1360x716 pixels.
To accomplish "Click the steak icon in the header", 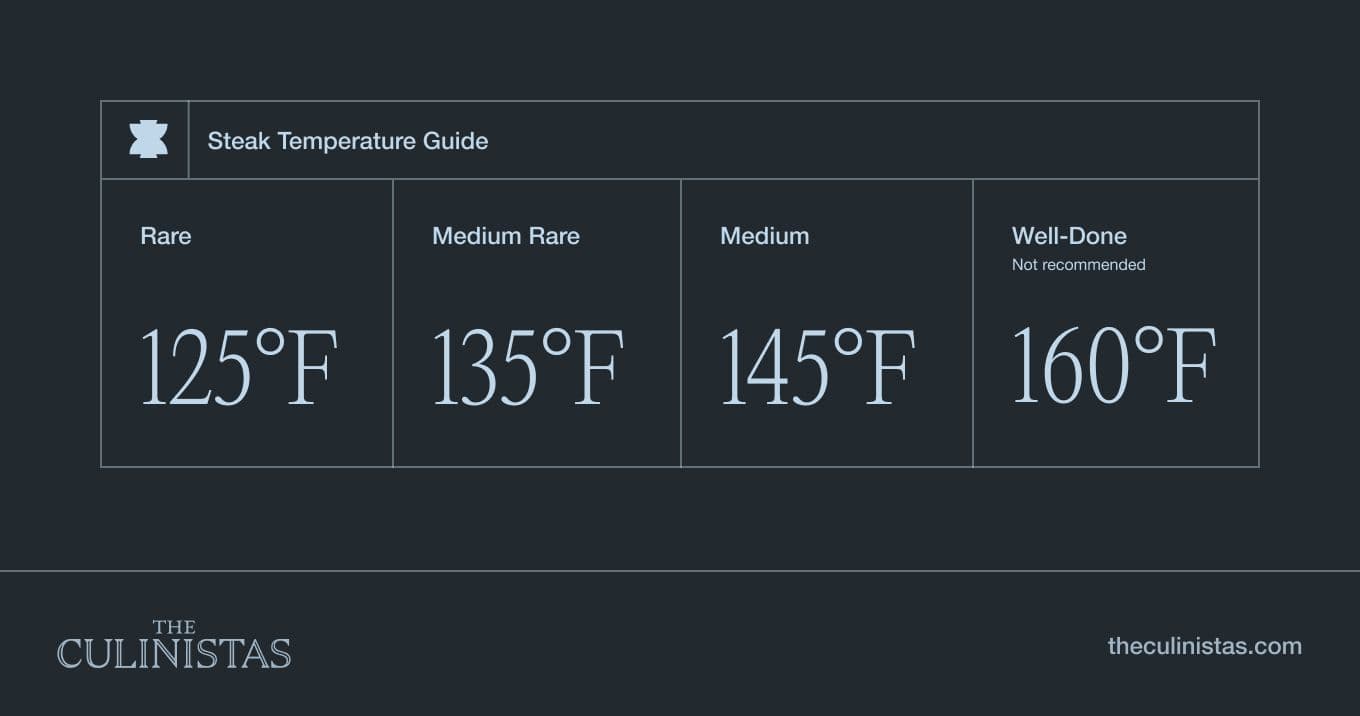I will click(148, 140).
